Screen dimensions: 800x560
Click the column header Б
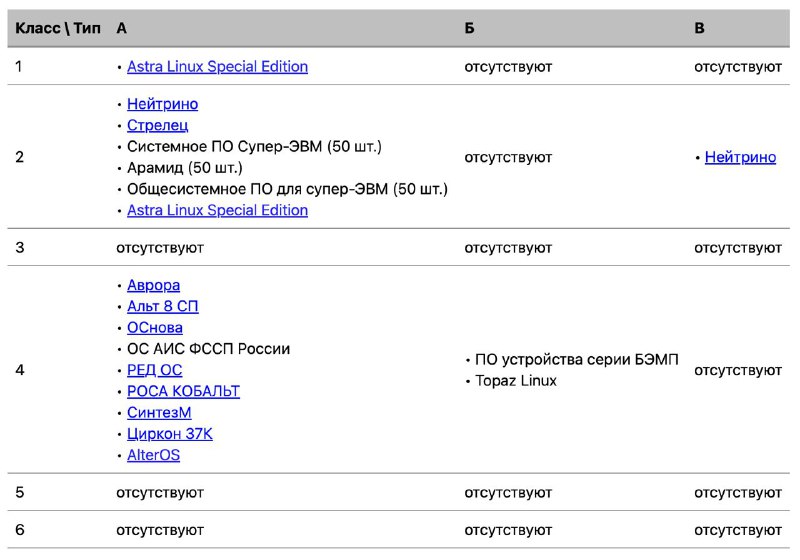coord(469,28)
